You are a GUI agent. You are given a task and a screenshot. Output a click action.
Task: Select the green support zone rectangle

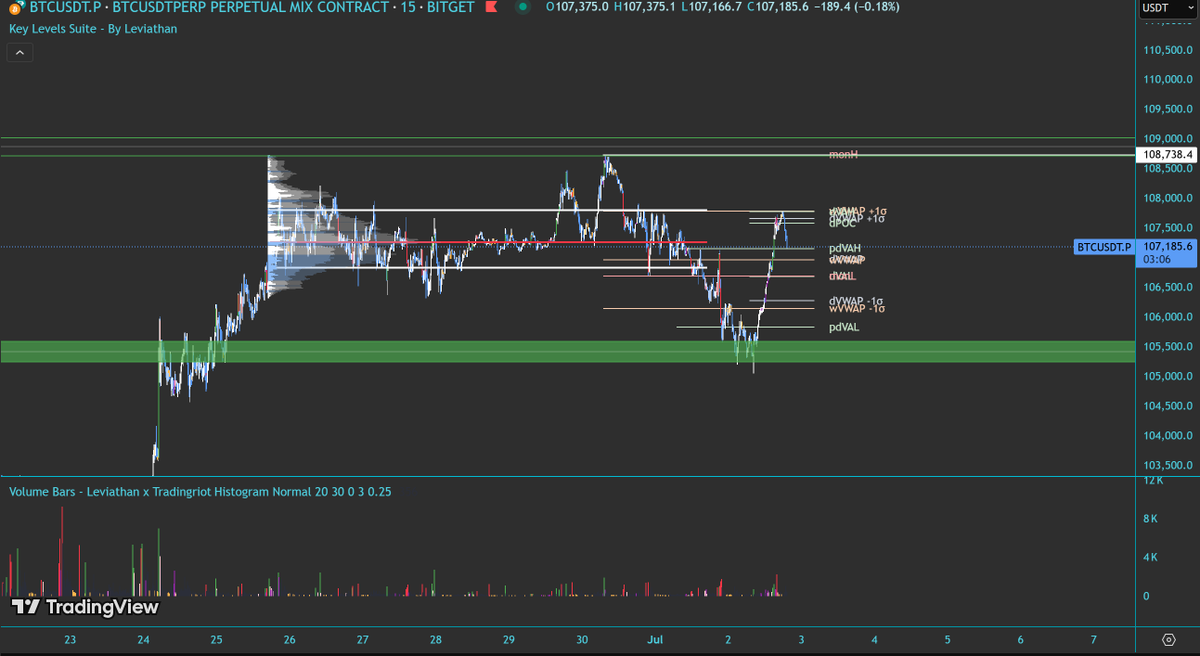click(568, 352)
